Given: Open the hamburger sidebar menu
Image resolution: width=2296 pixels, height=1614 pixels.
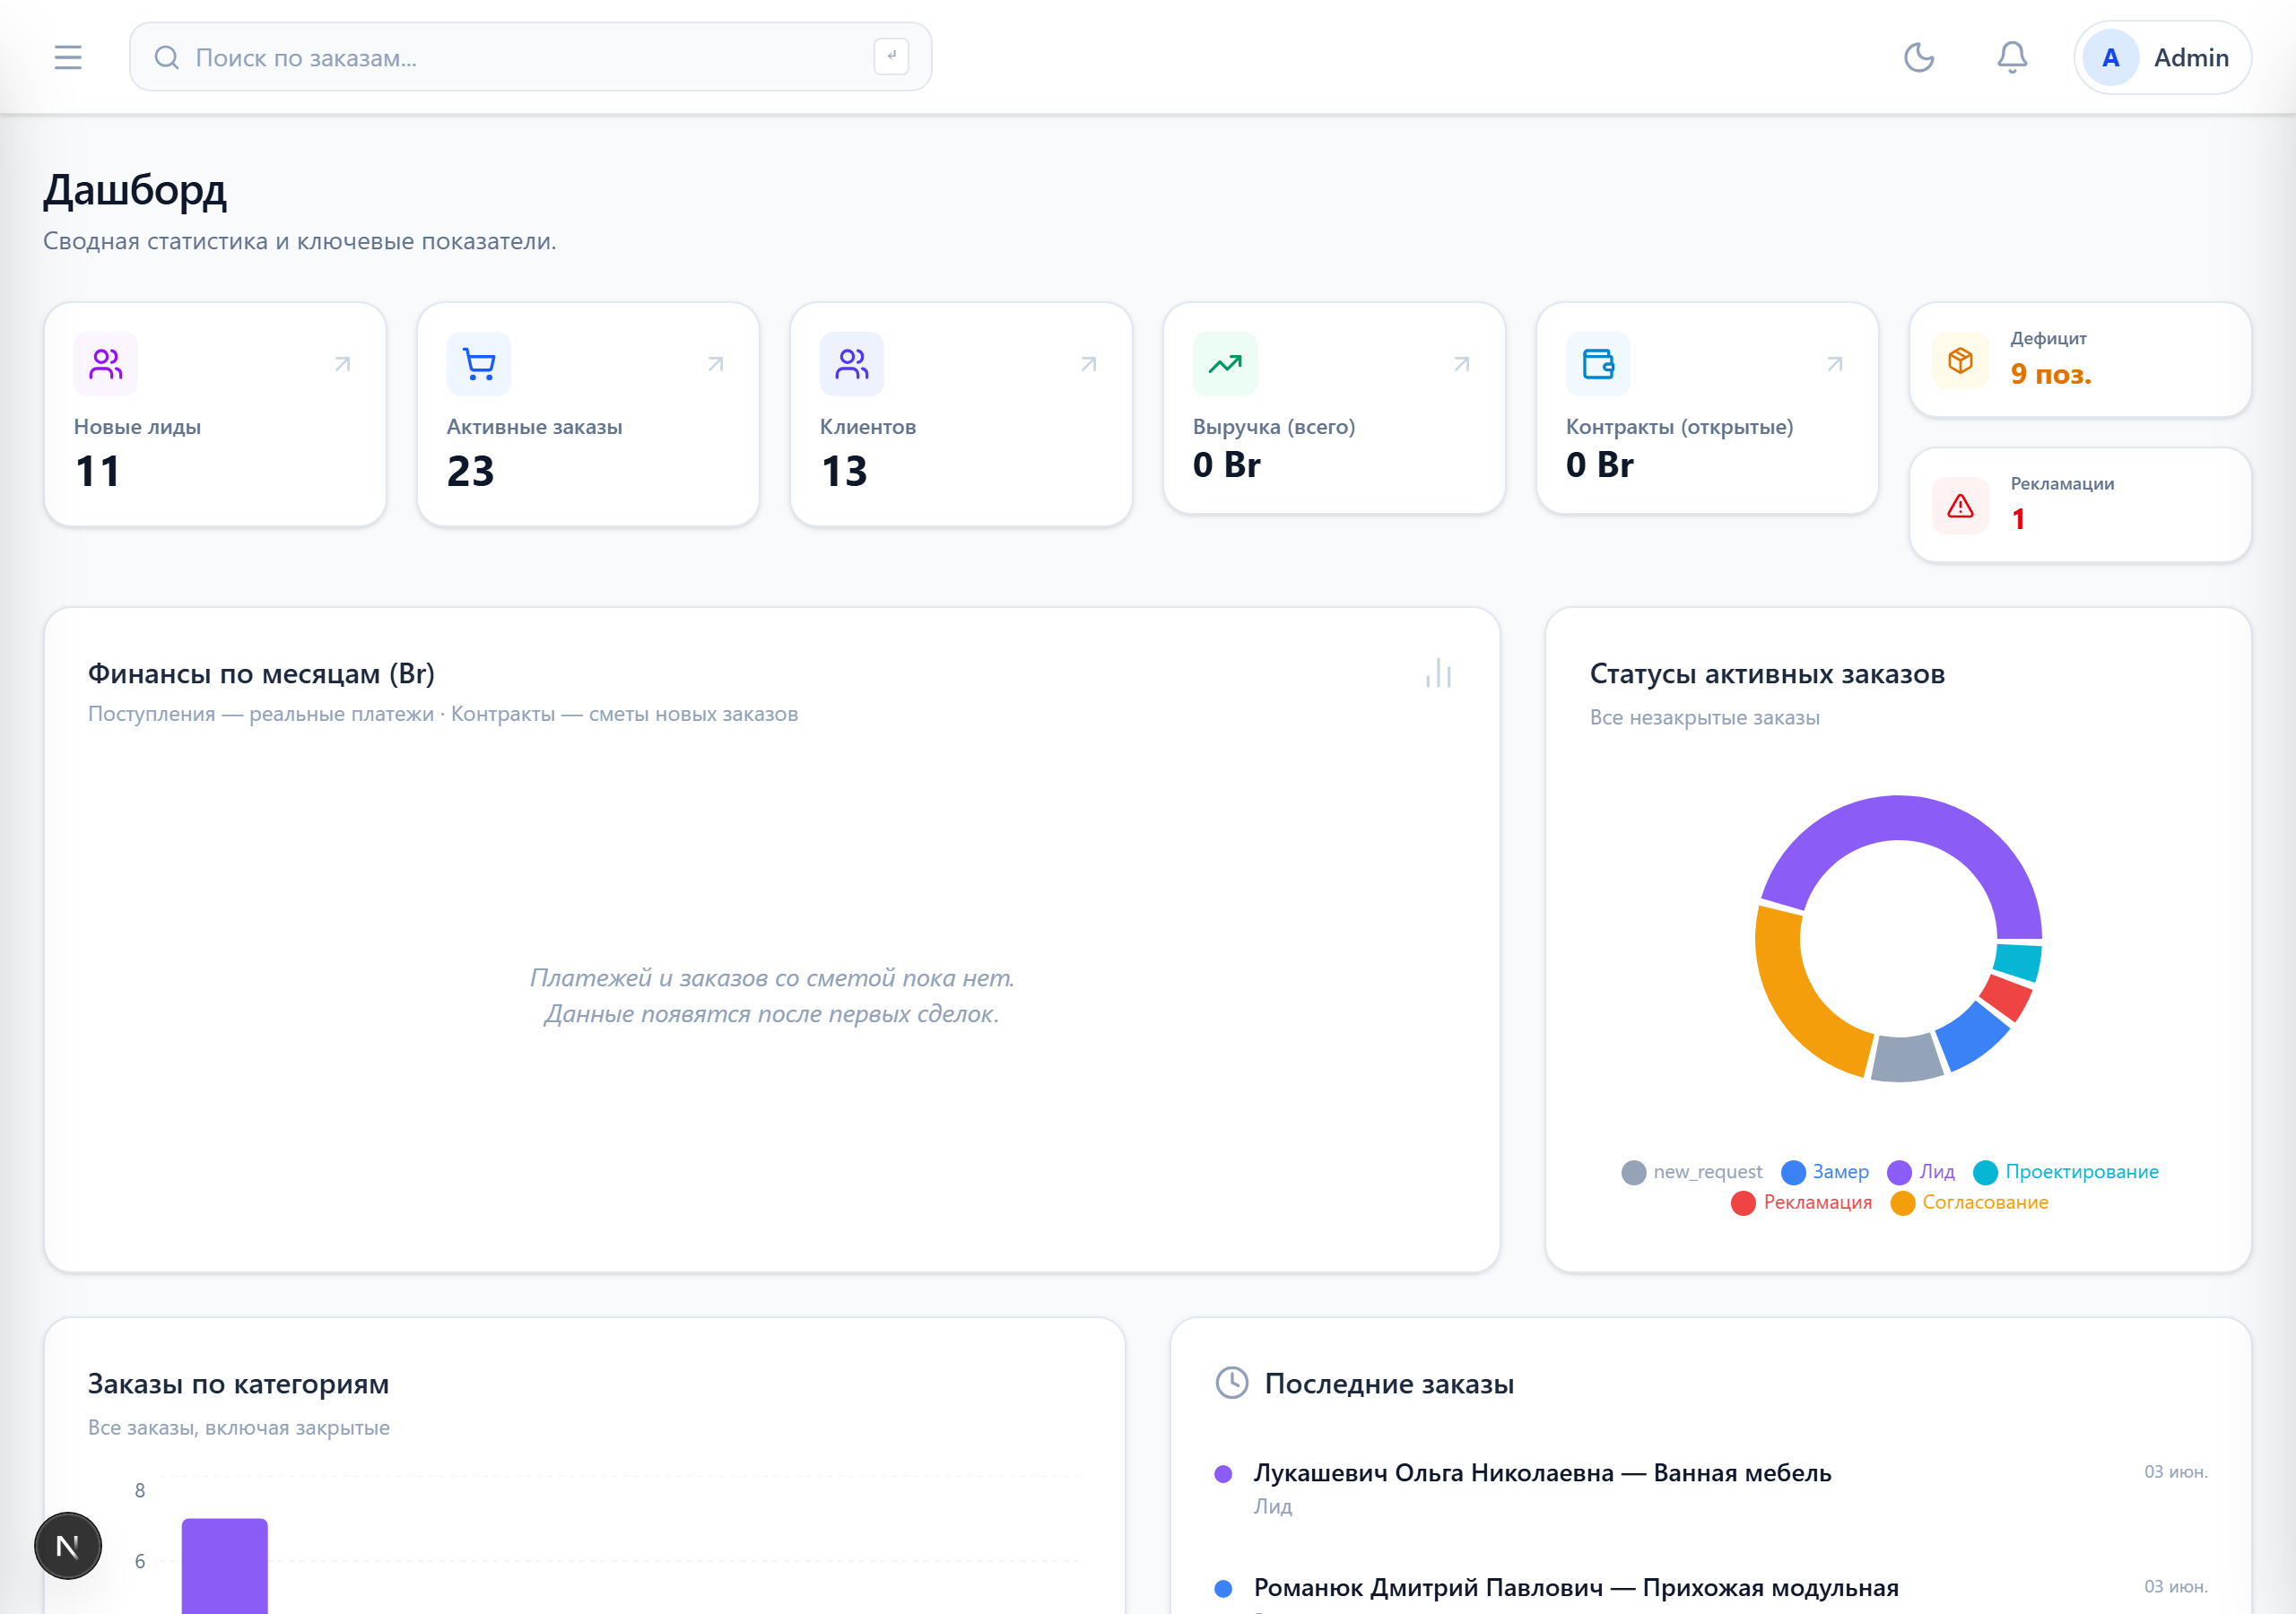Looking at the screenshot, I should [68, 57].
